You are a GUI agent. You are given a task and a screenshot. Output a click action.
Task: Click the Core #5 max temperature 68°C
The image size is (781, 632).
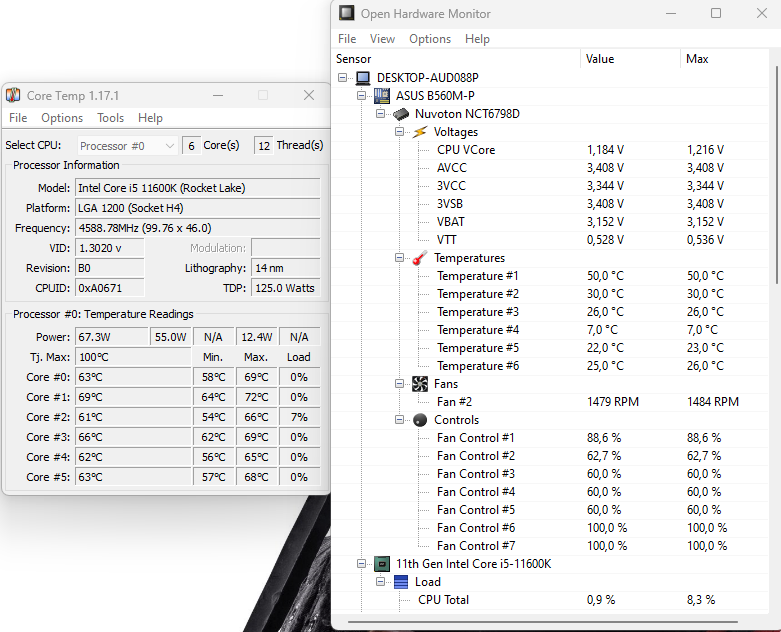[257, 477]
